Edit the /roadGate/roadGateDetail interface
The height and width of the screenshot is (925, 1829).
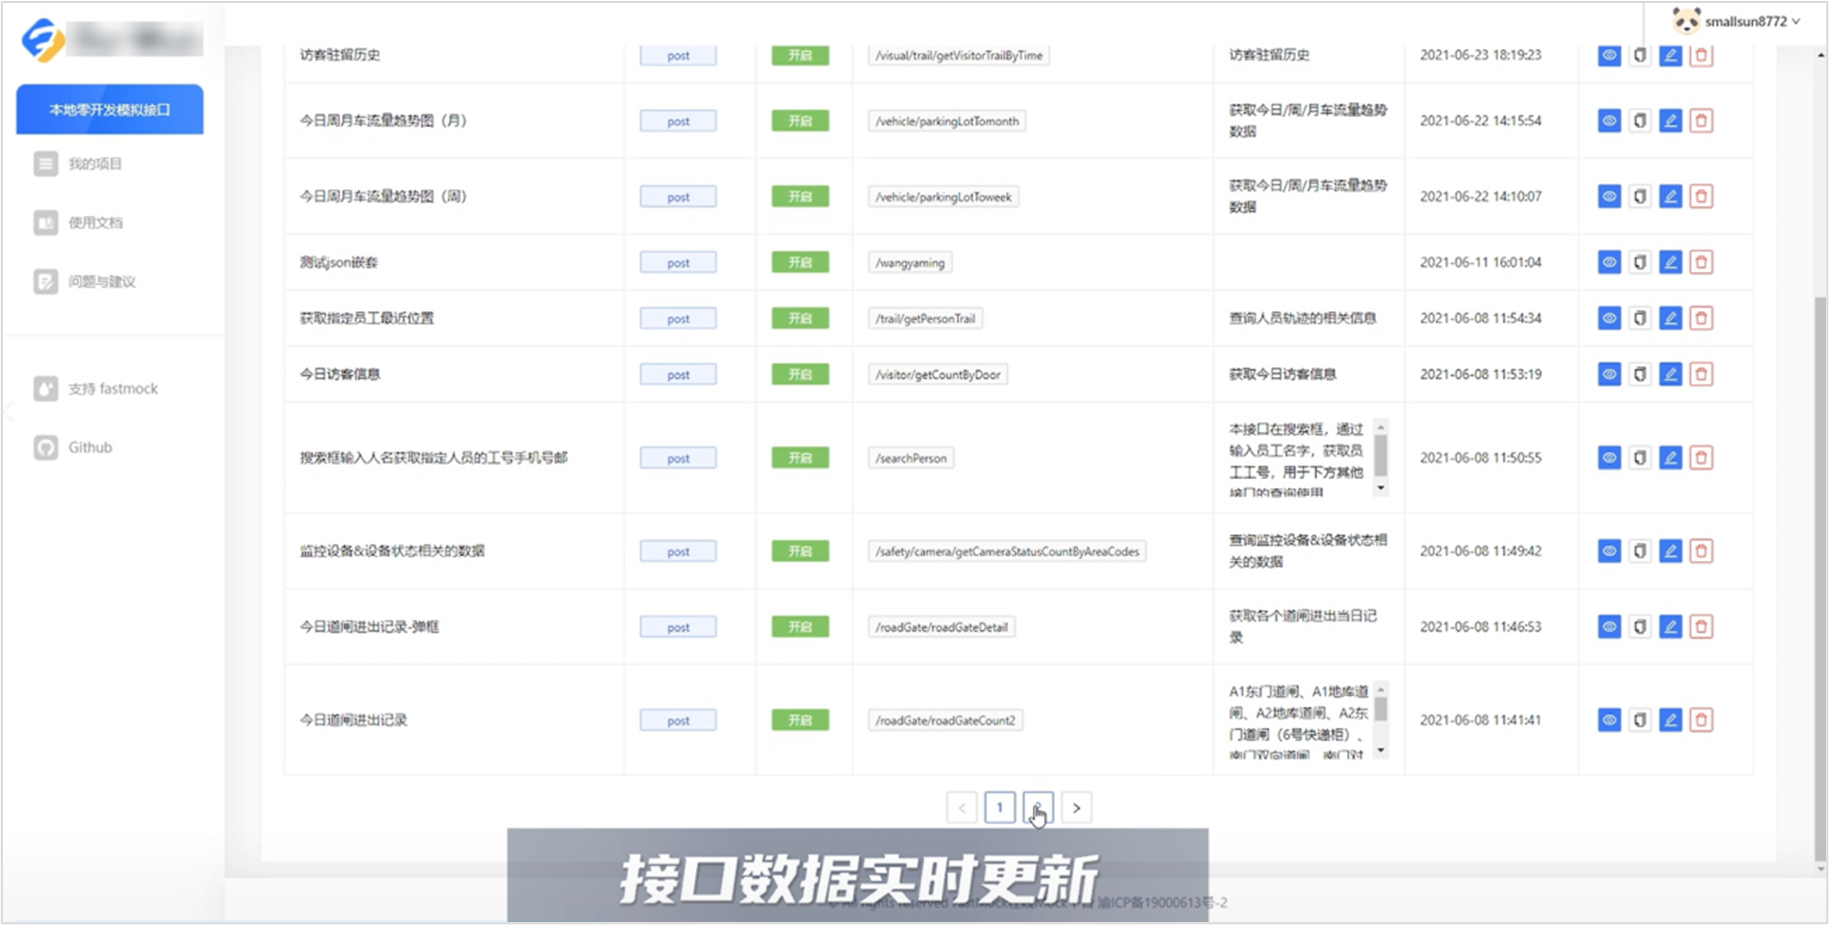point(1670,627)
